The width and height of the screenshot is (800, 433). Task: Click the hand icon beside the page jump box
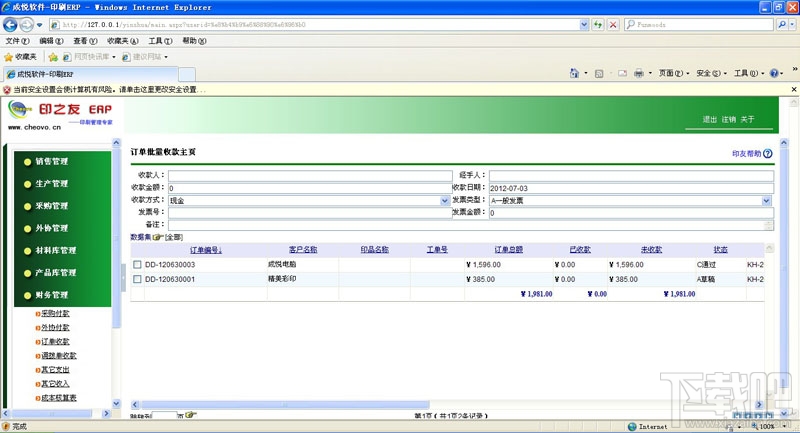(x=190, y=415)
